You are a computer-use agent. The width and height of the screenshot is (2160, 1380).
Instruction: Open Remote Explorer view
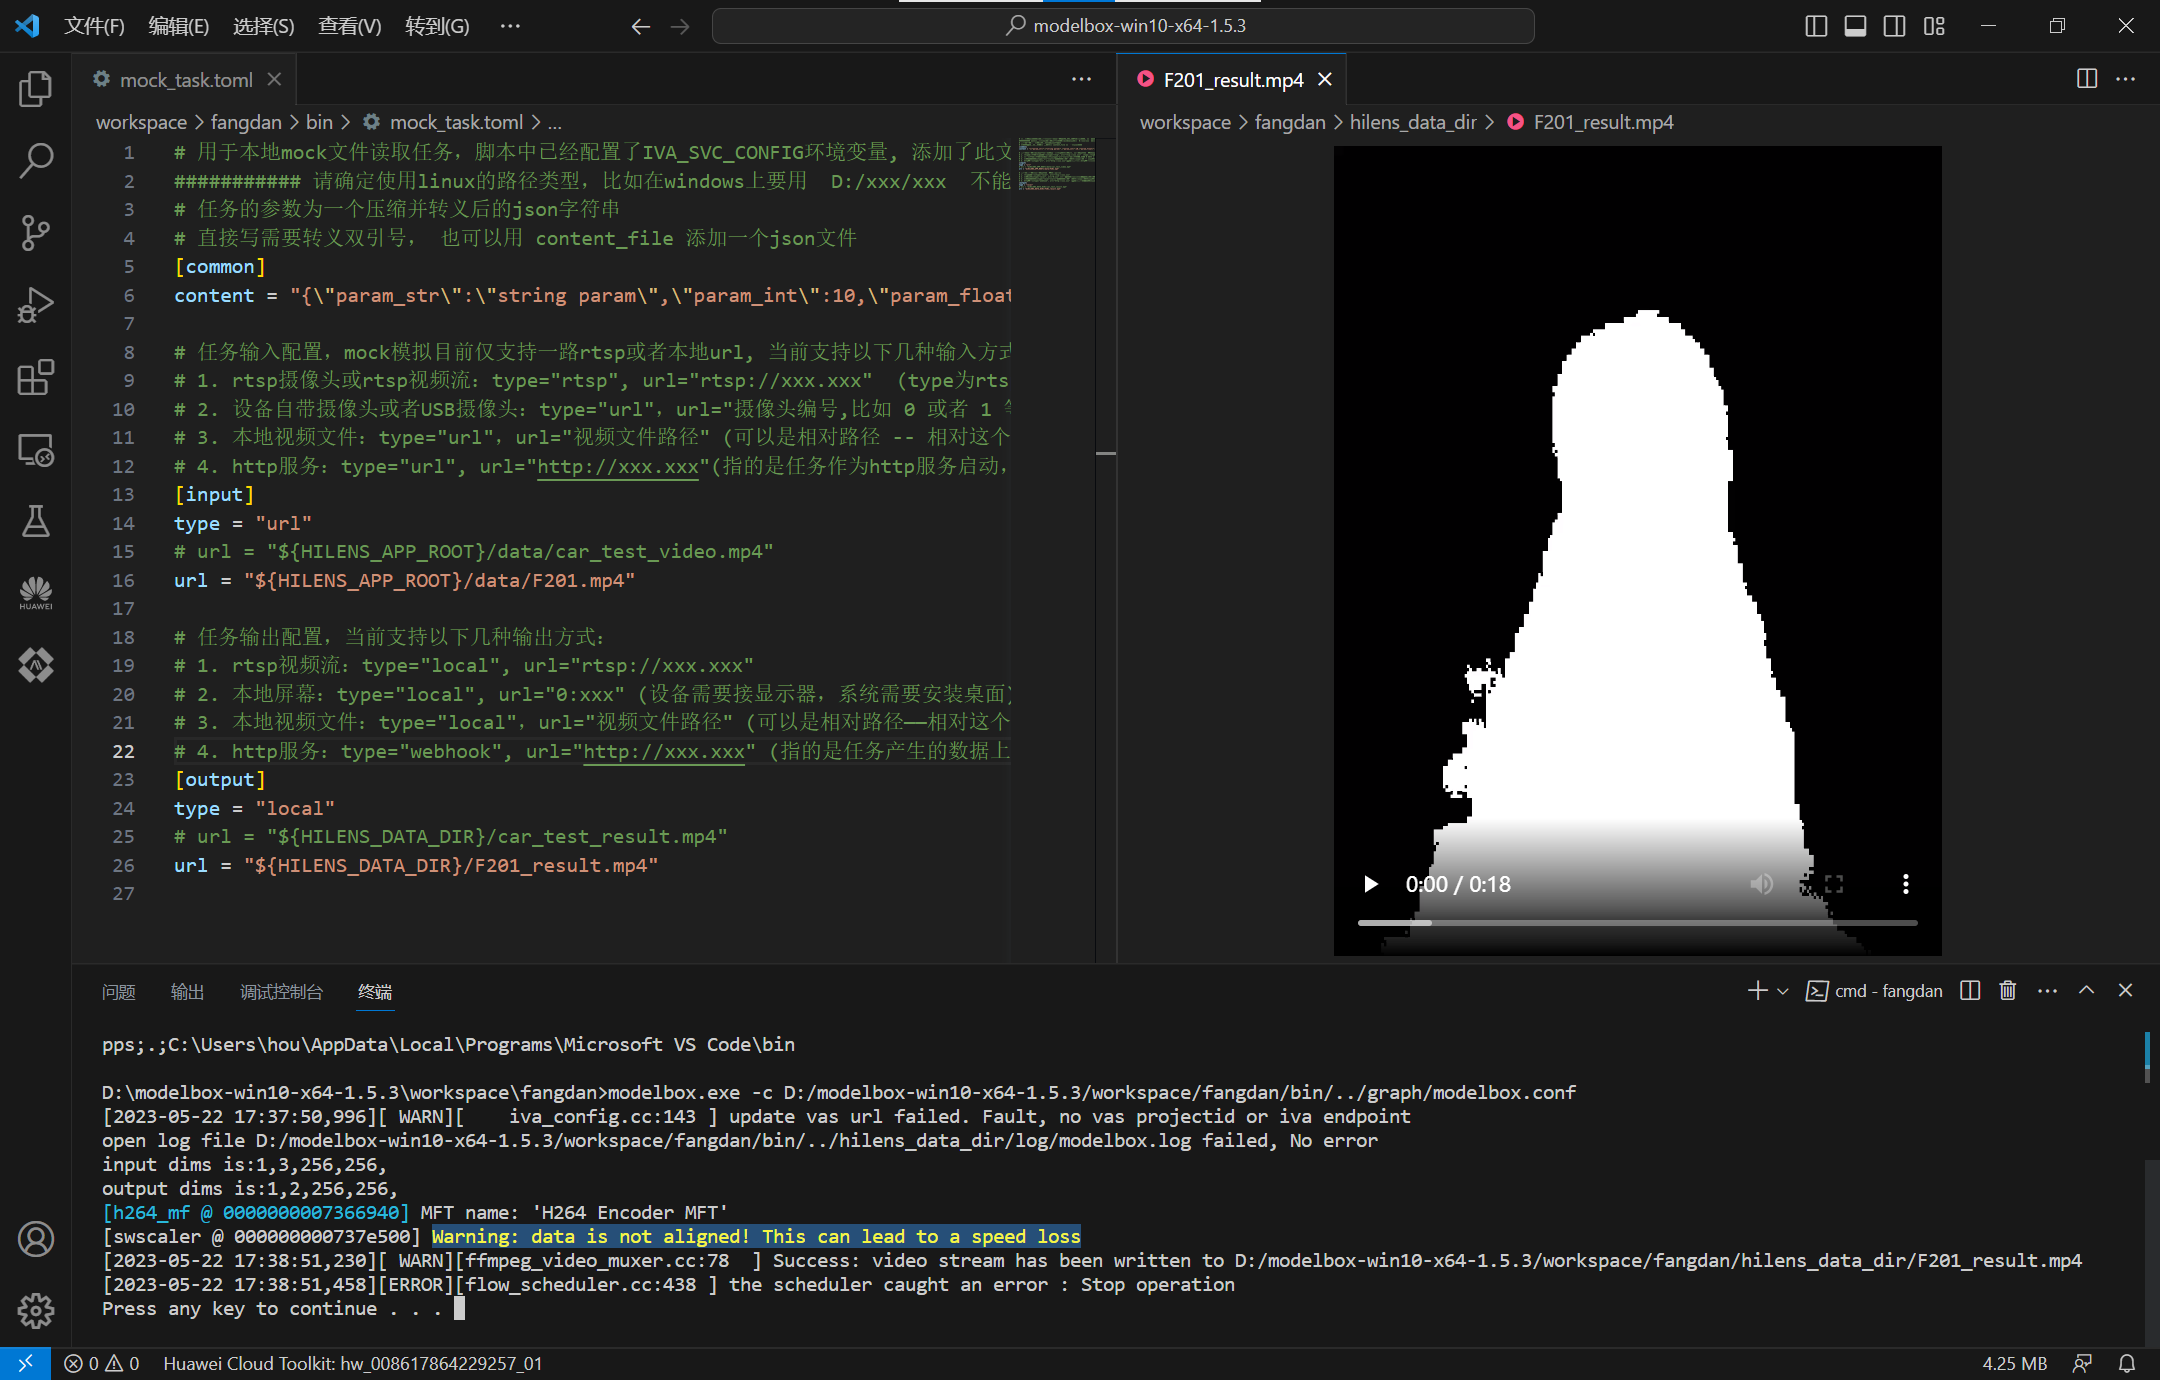coord(36,450)
